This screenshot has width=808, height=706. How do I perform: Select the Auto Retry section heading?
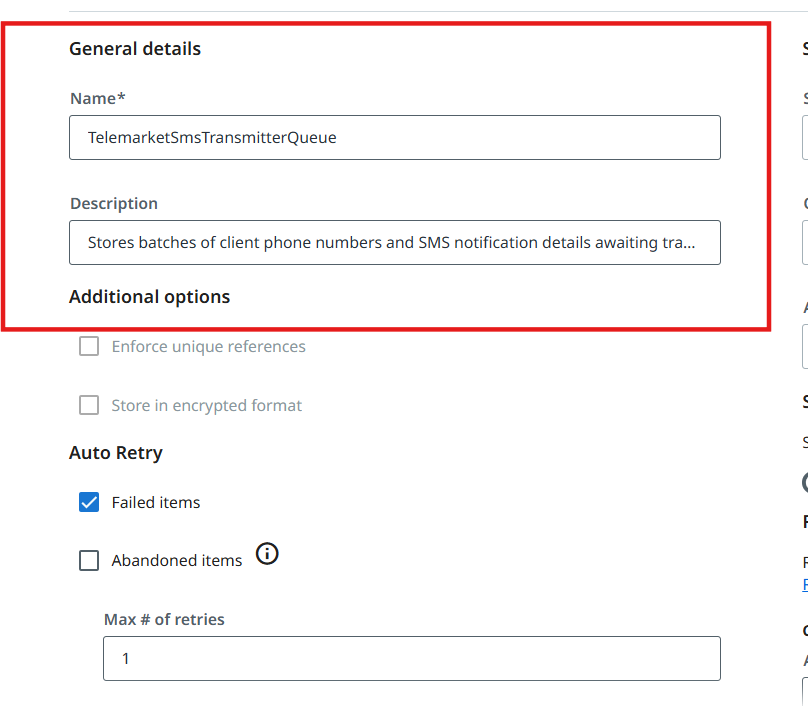pos(116,453)
